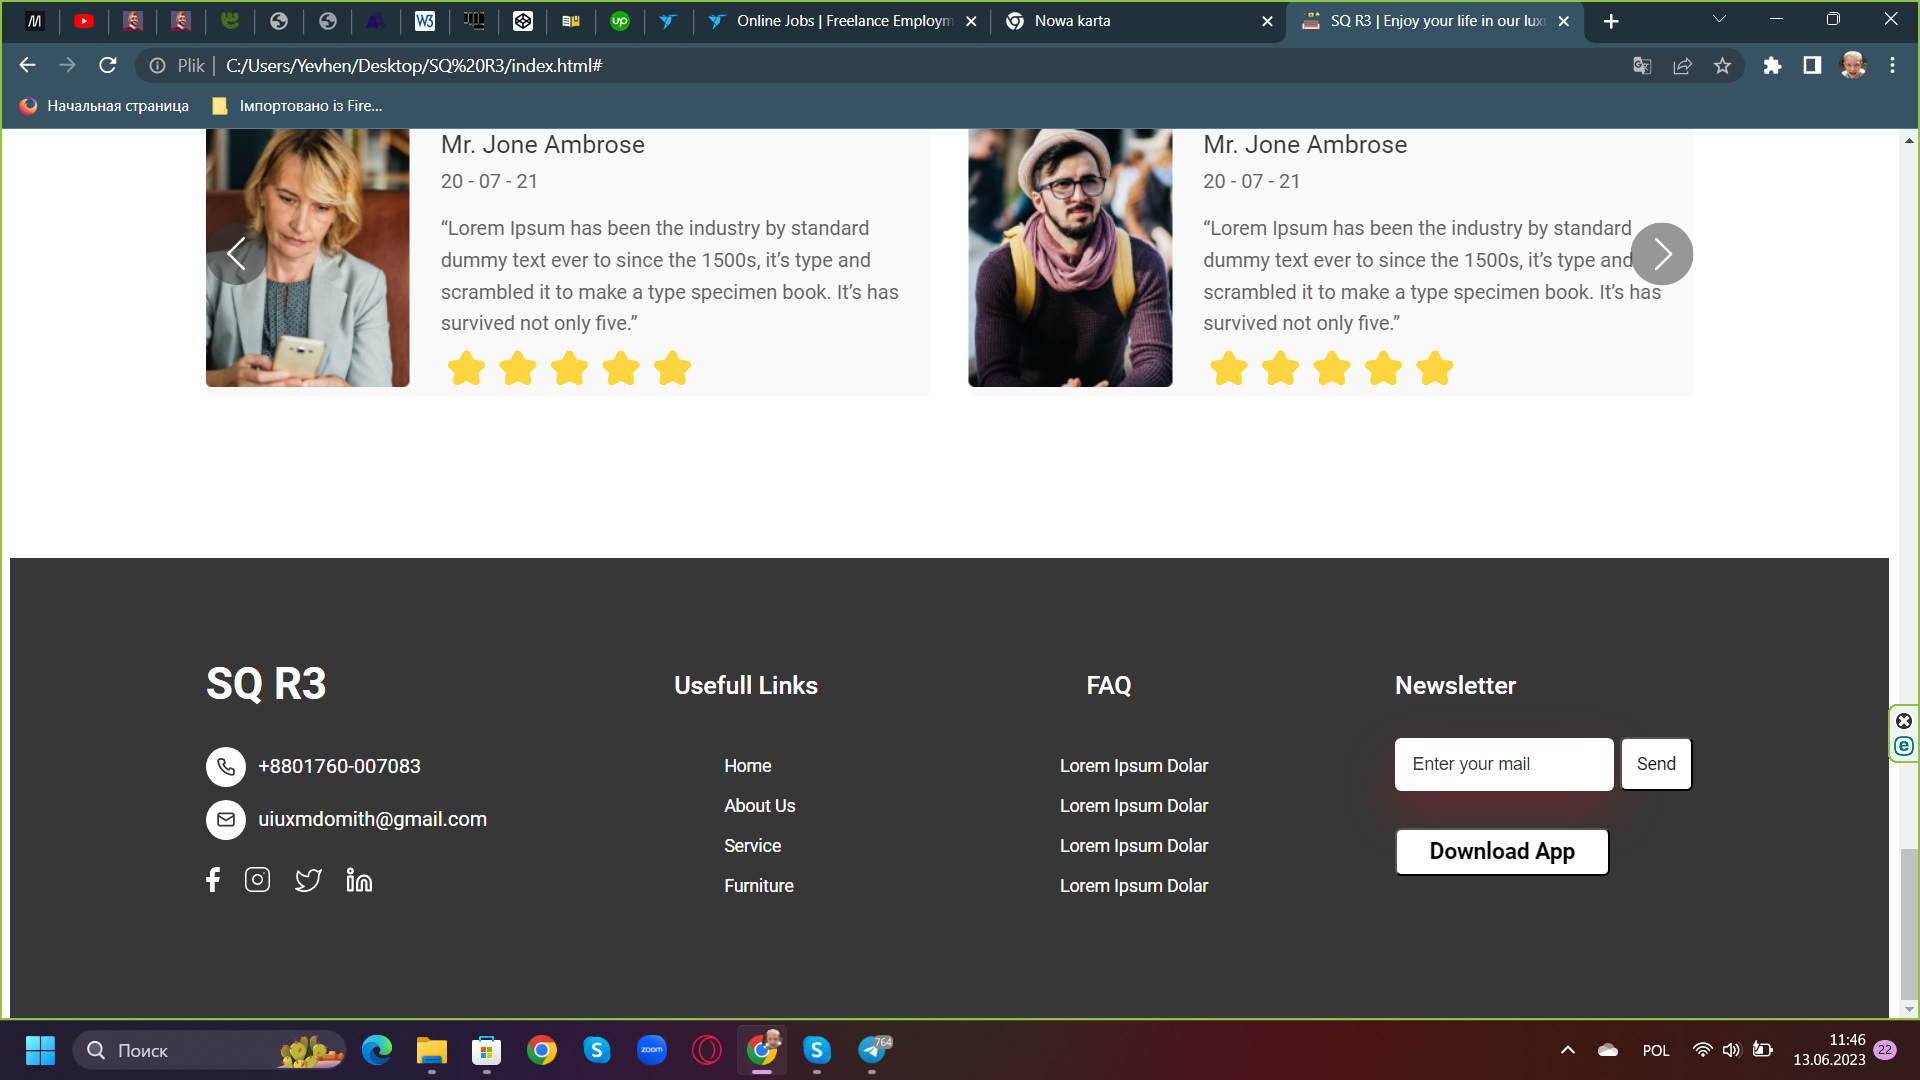Open Windows Start menu

(x=40, y=1051)
